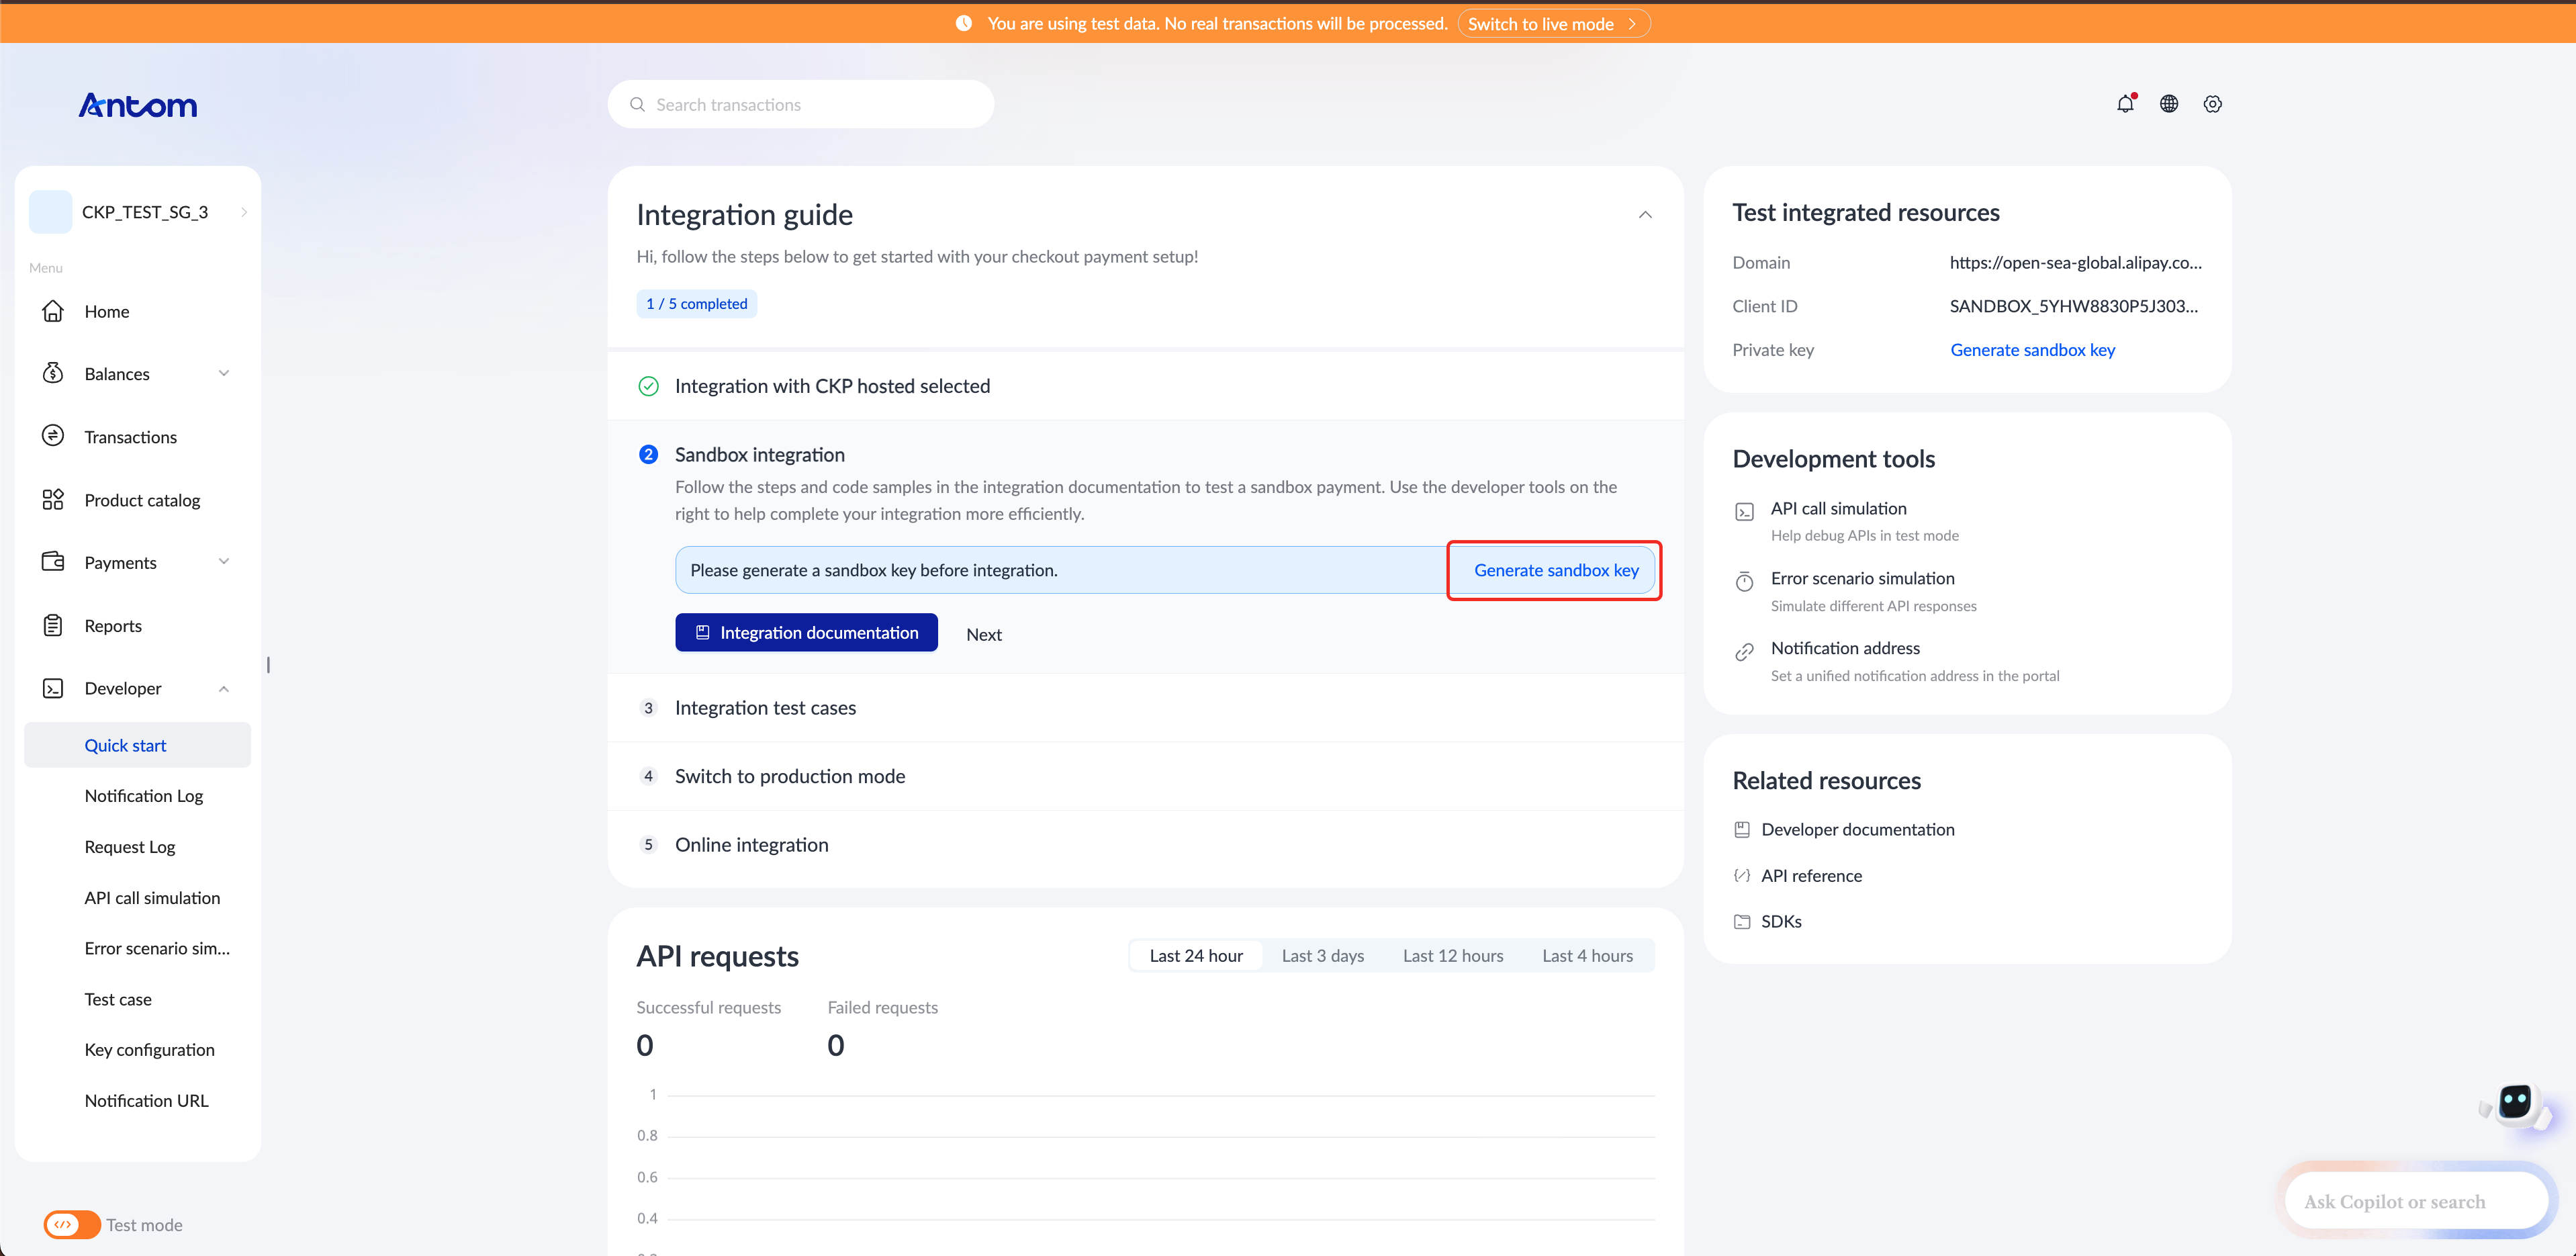Open Developer documentation link

pyautogui.click(x=1857, y=829)
